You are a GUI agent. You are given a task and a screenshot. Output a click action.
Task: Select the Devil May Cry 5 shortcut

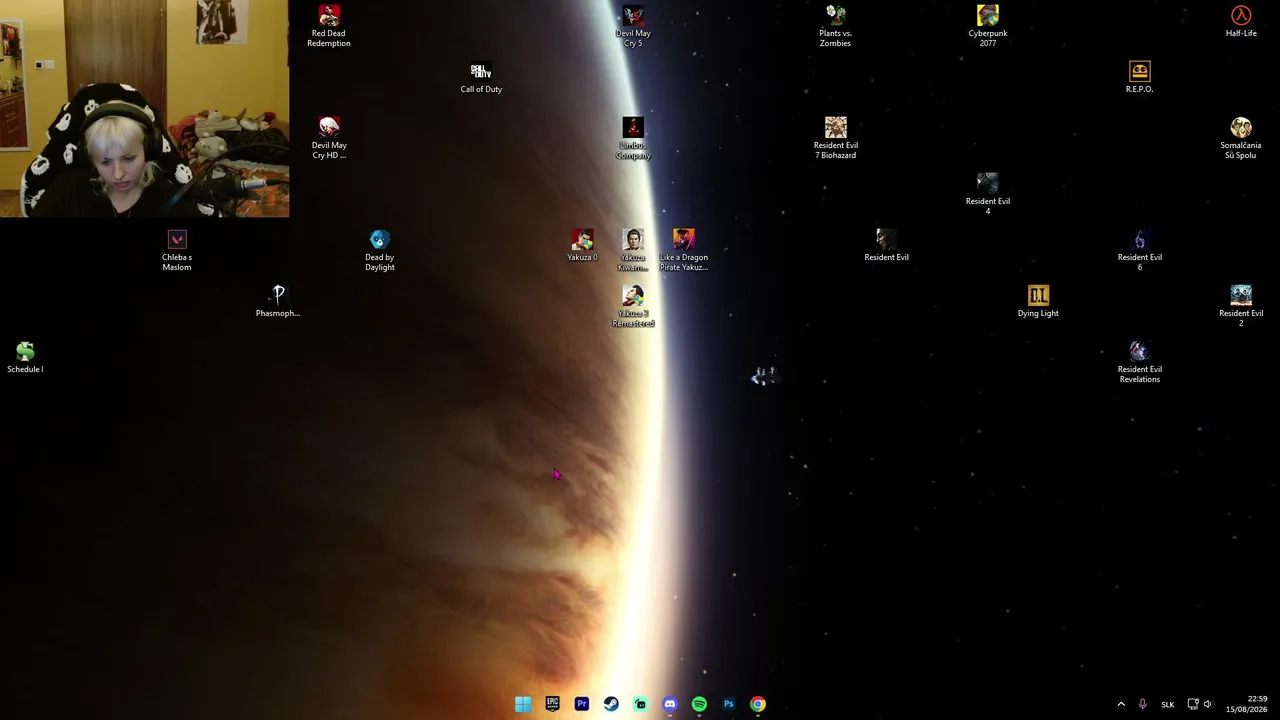pos(633,26)
